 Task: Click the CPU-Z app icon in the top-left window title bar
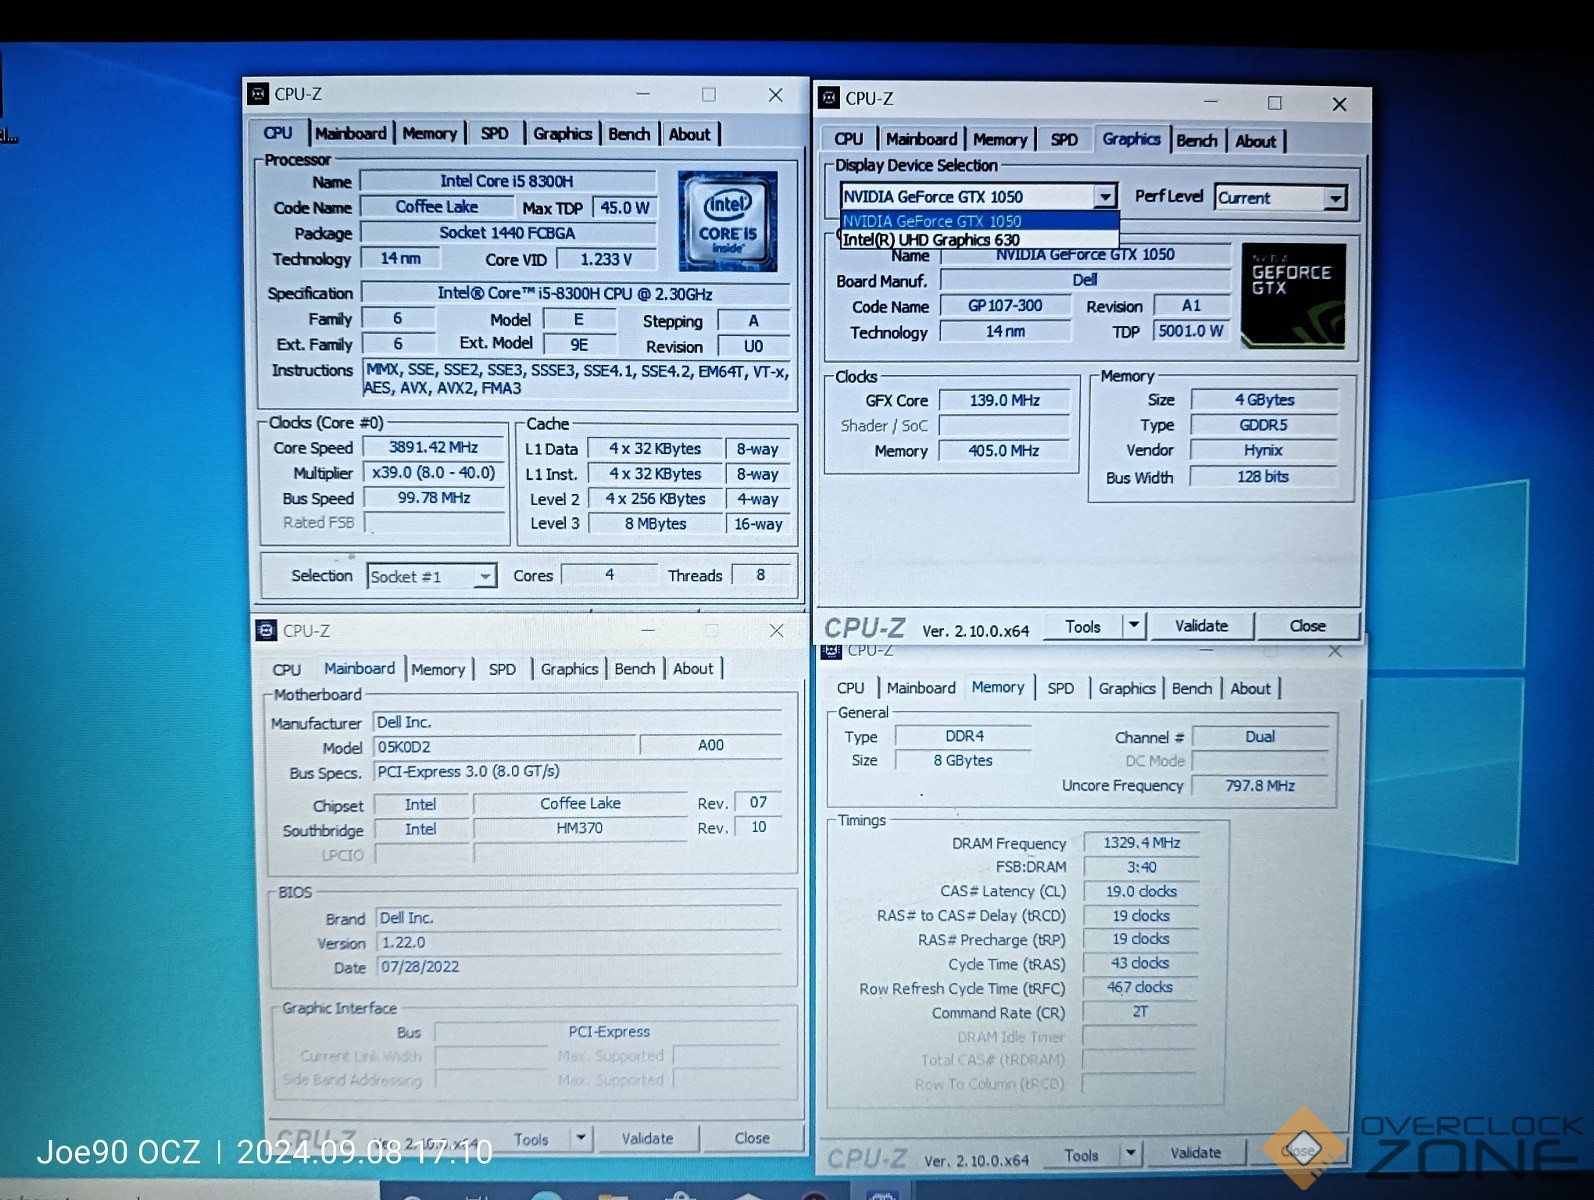[258, 94]
